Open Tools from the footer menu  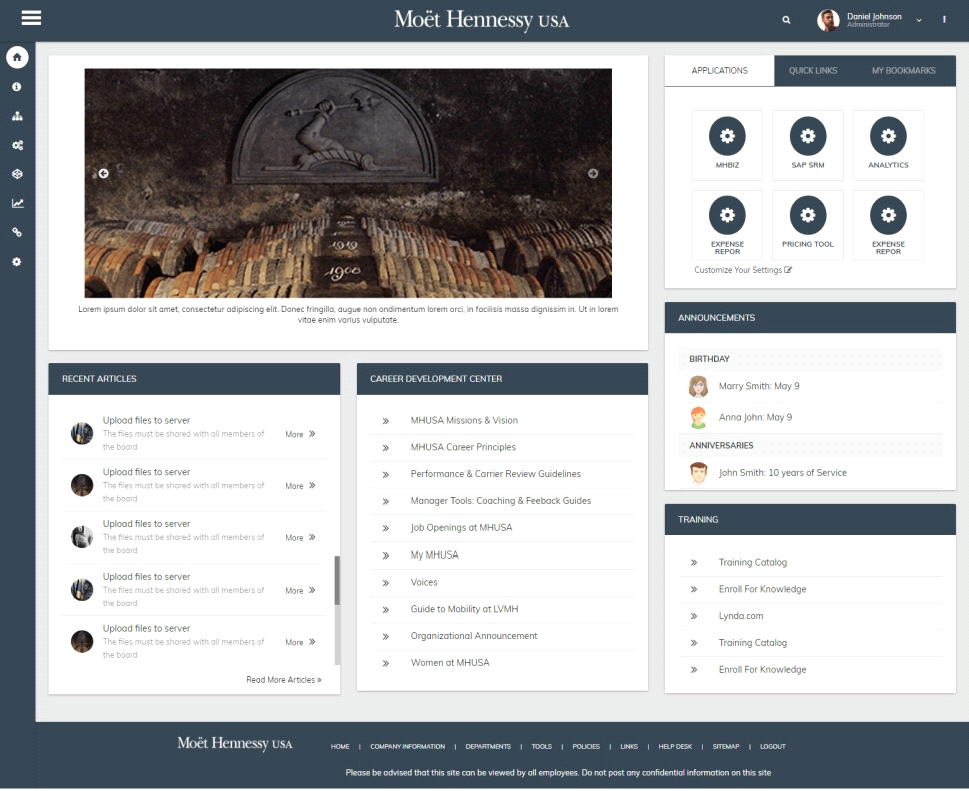pos(541,747)
